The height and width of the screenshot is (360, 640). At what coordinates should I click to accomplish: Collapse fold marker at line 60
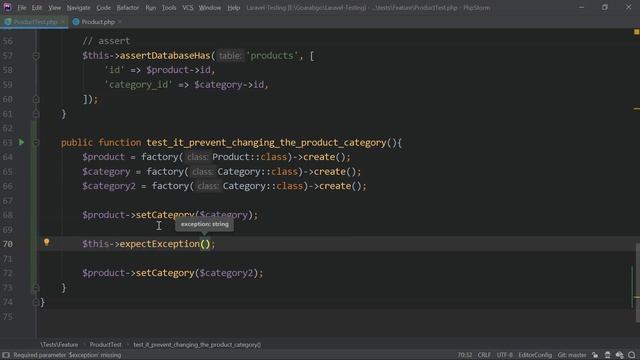(x=36, y=99)
